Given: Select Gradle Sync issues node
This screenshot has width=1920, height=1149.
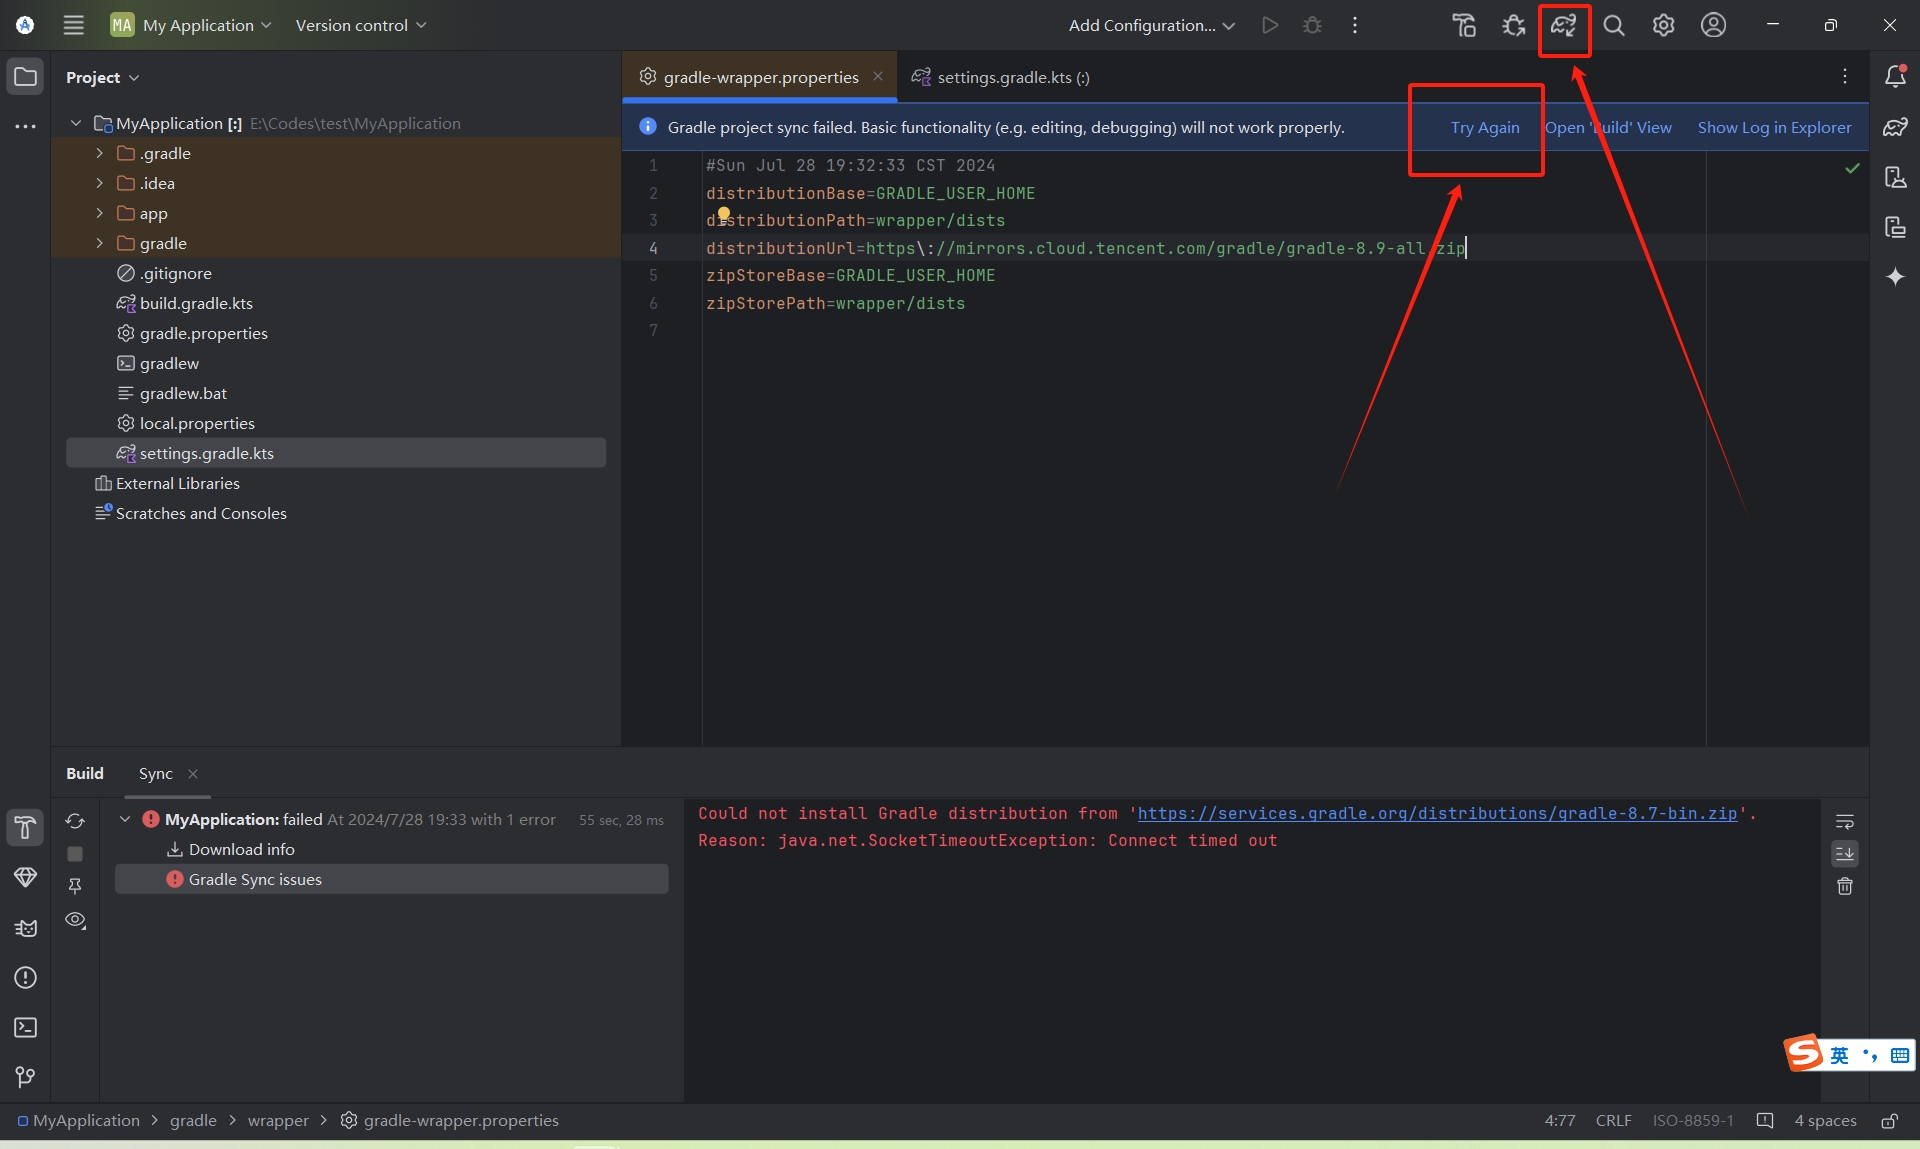Looking at the screenshot, I should coord(392,879).
